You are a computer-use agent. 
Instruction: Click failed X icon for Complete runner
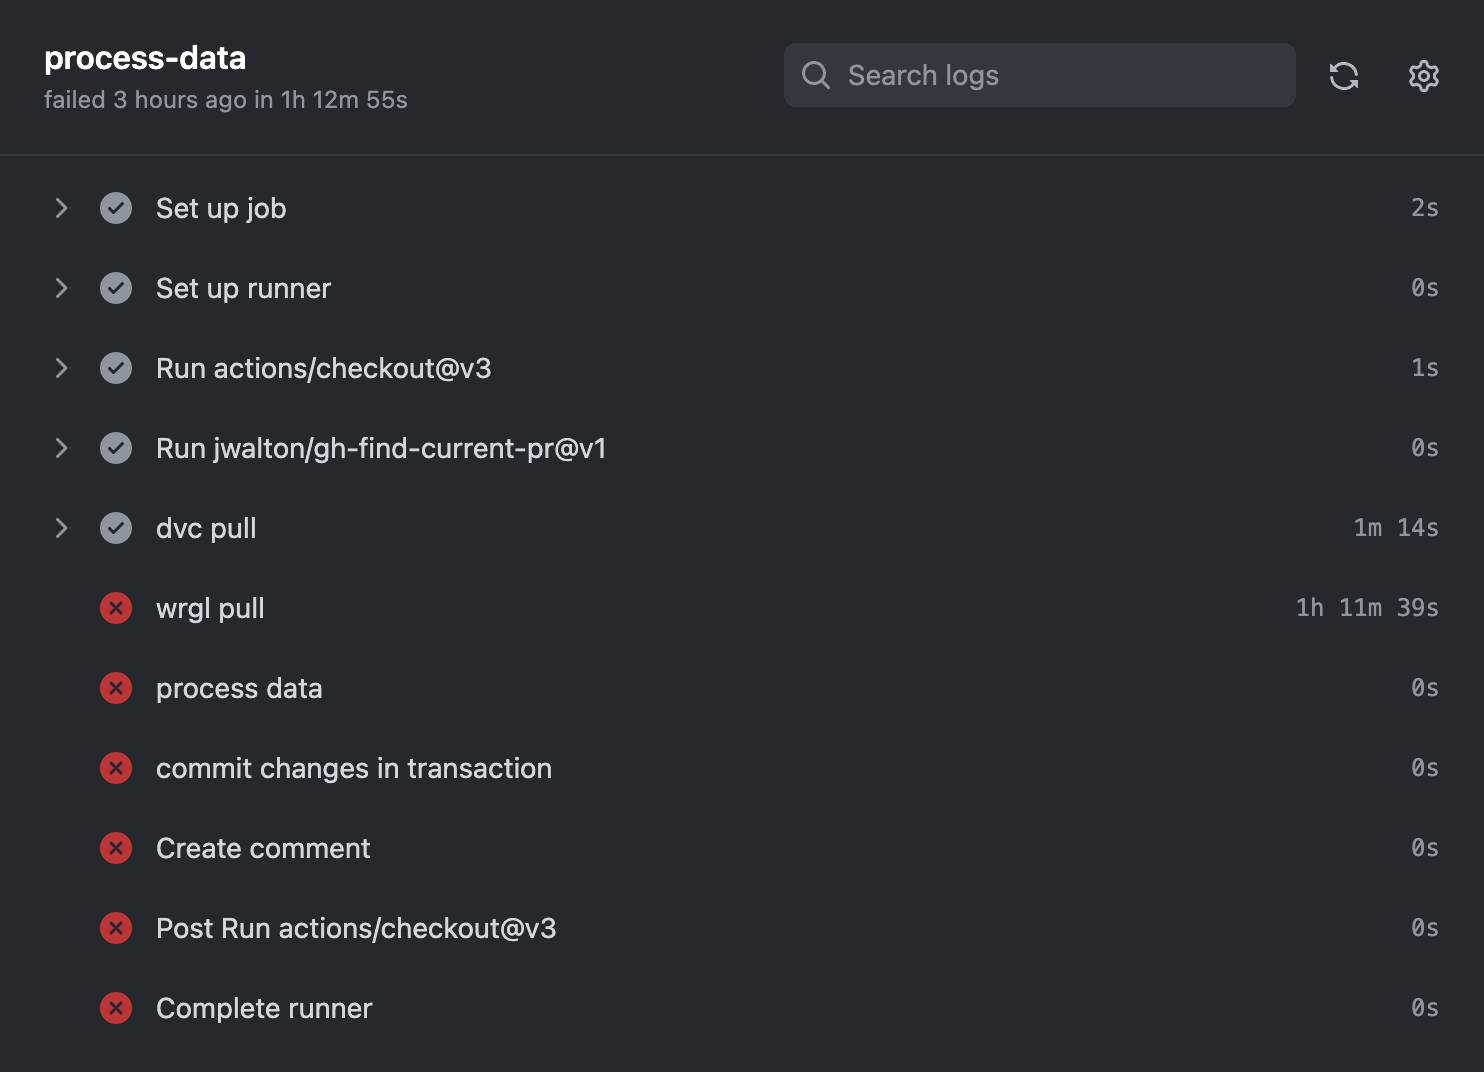[116, 1008]
